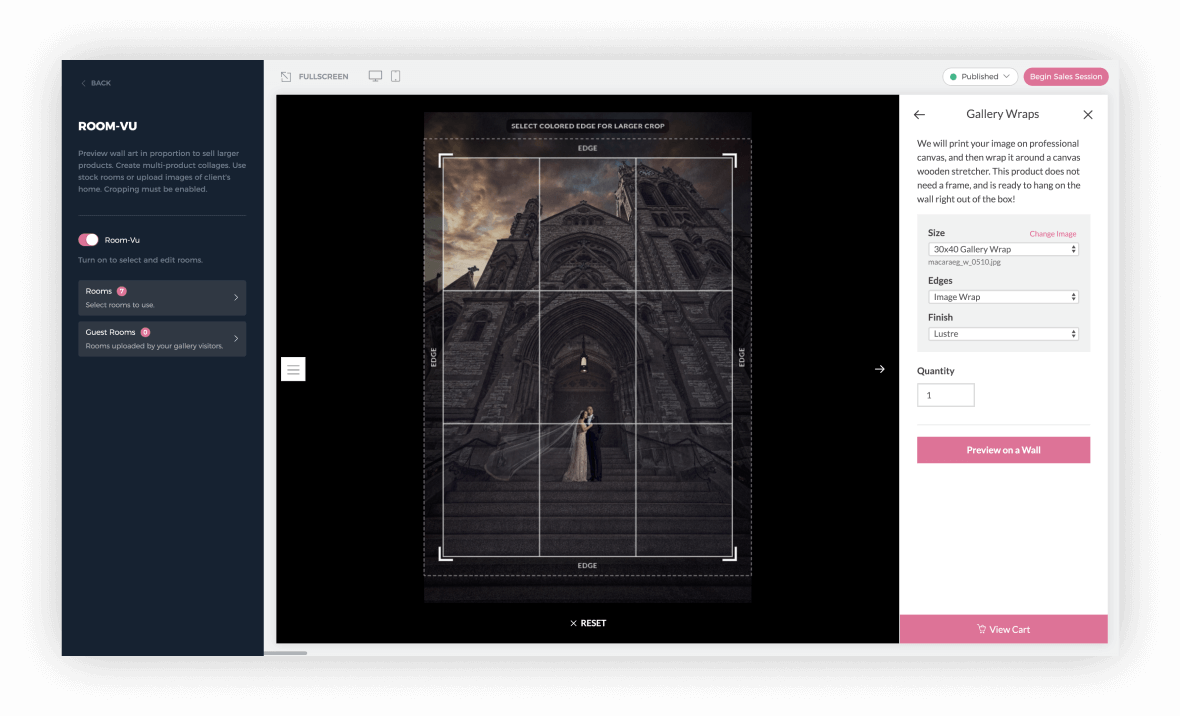Click the file name macaraeg_w_0510.jpg
Image resolution: width=1180 pixels, height=716 pixels.
coord(964,262)
